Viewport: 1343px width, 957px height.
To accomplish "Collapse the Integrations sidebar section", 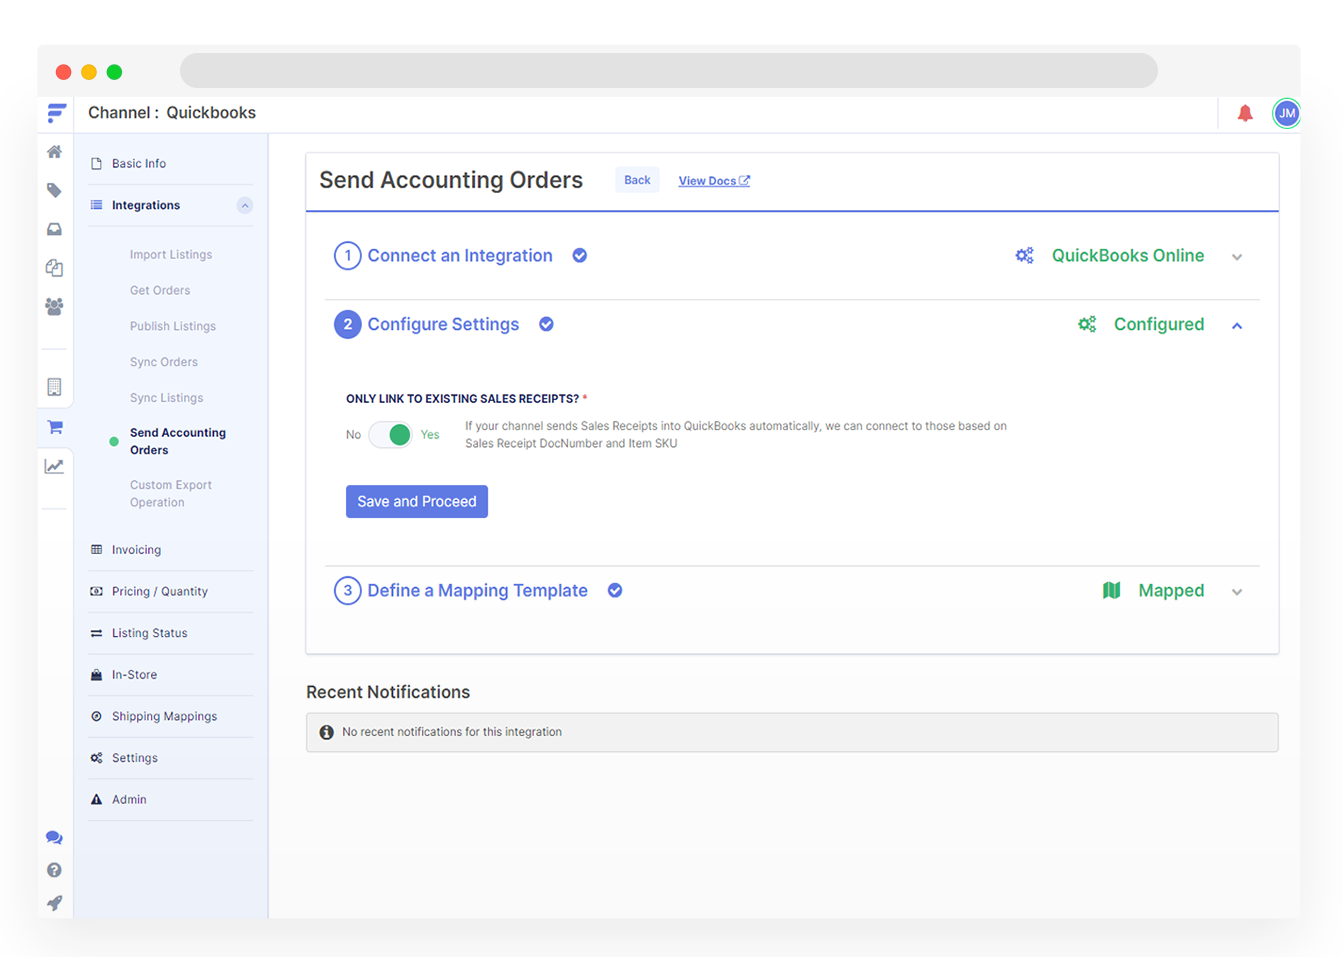I will (244, 205).
